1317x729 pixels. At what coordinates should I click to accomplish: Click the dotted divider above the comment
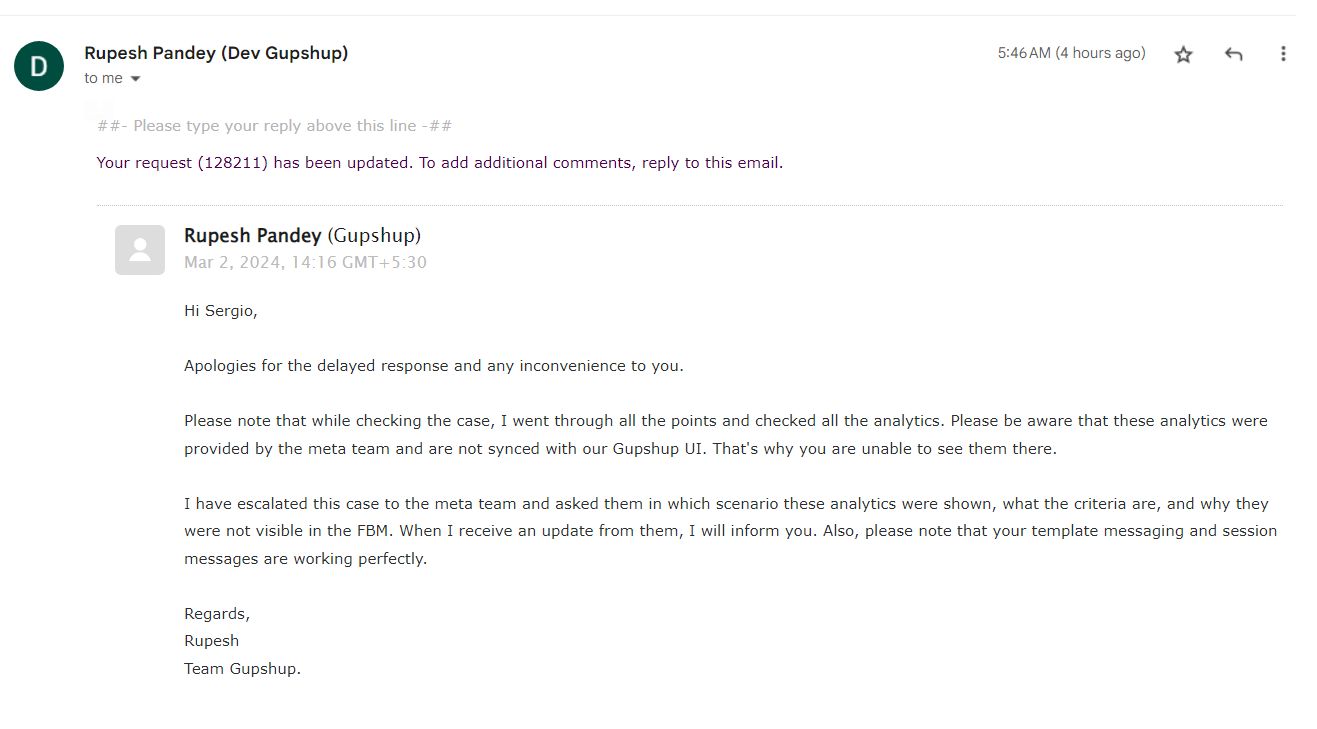[x=689, y=206]
